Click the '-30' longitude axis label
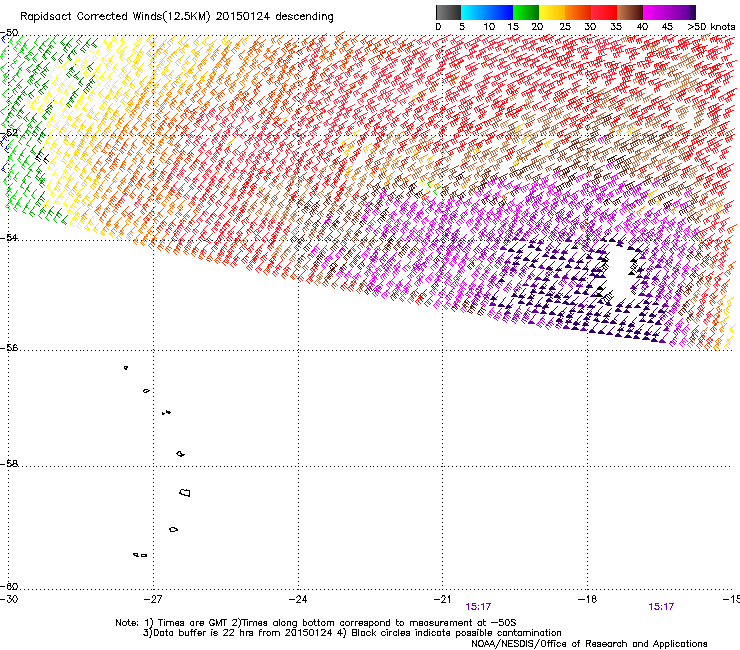 (9, 599)
